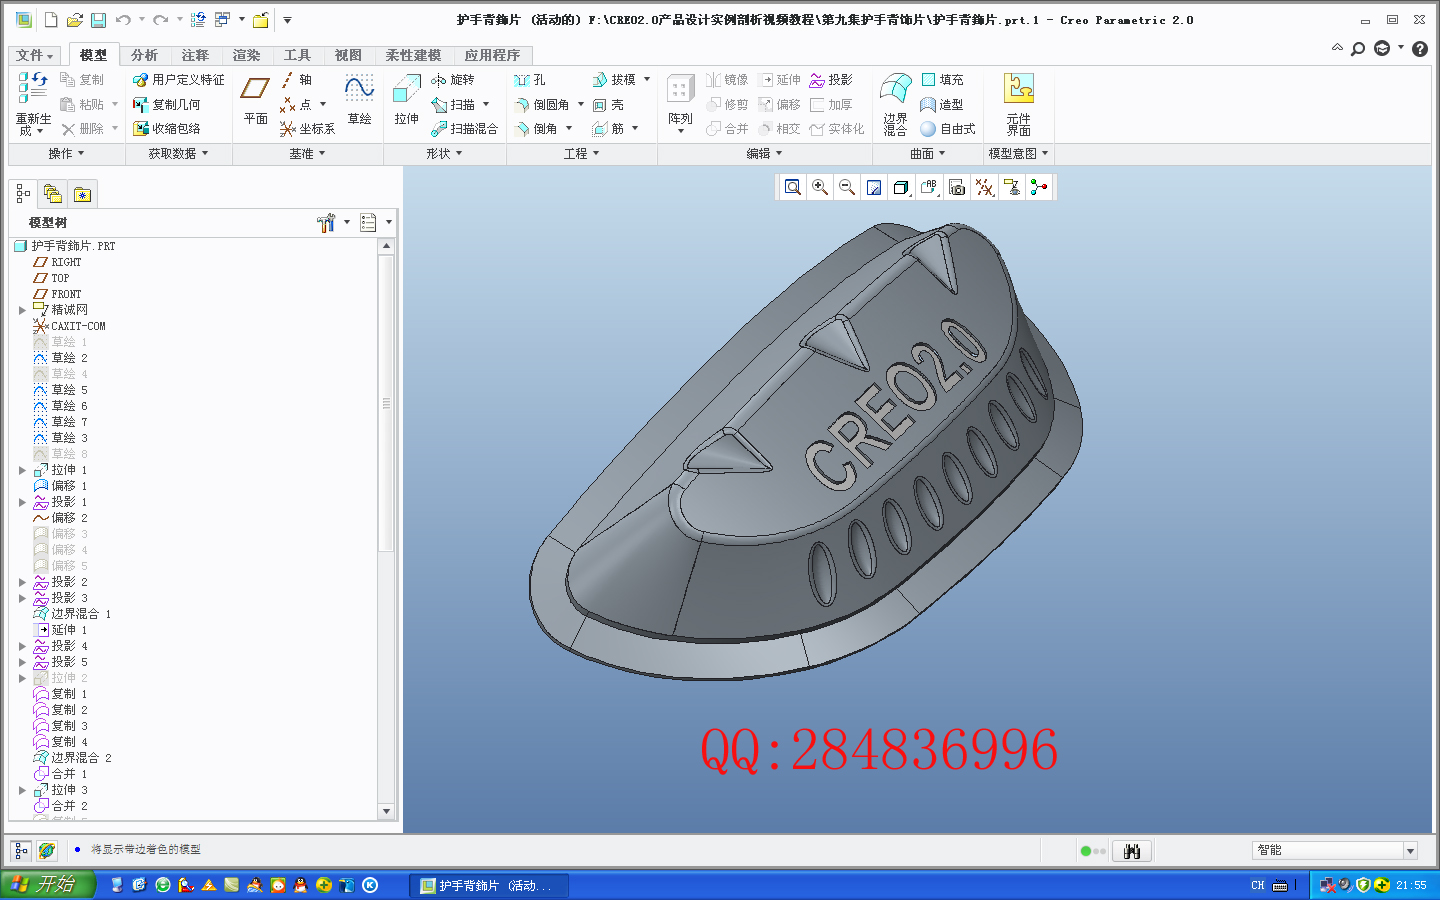Click the 护手青饰片 taskbar window button
Image resolution: width=1440 pixels, height=900 pixels.
(x=489, y=886)
